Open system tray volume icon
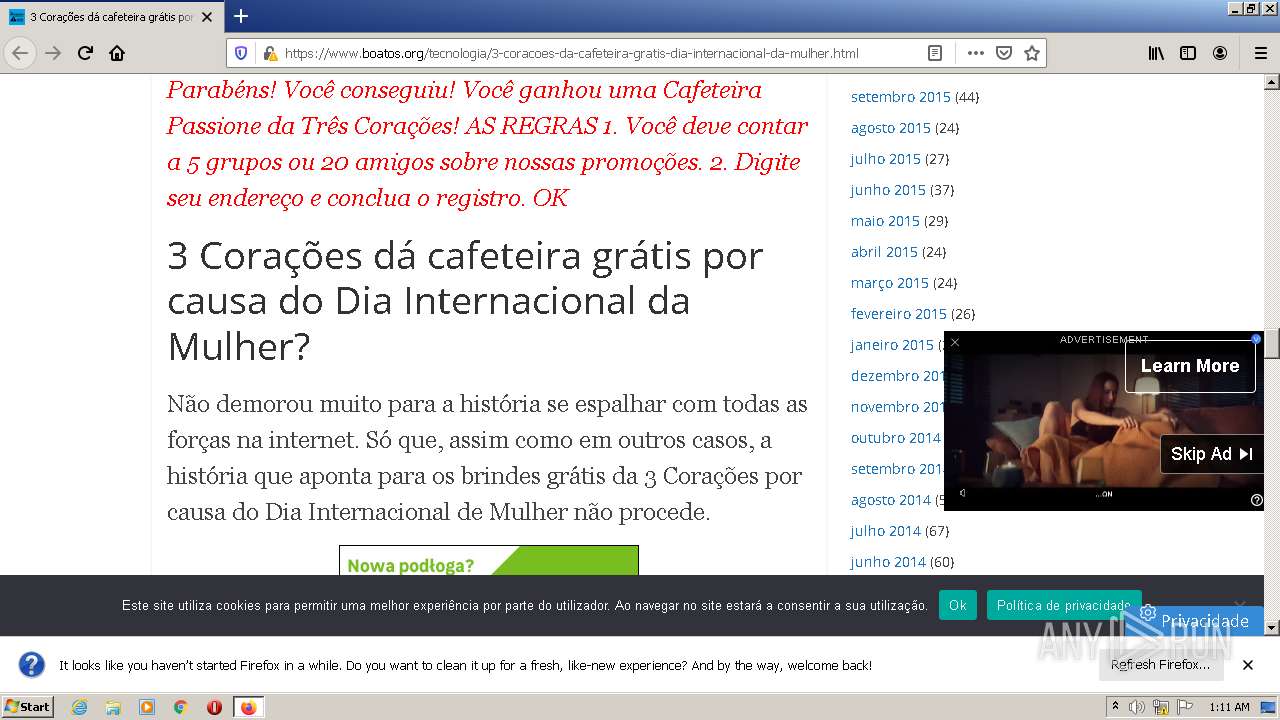Viewport: 1280px width, 720px height. click(x=1138, y=707)
